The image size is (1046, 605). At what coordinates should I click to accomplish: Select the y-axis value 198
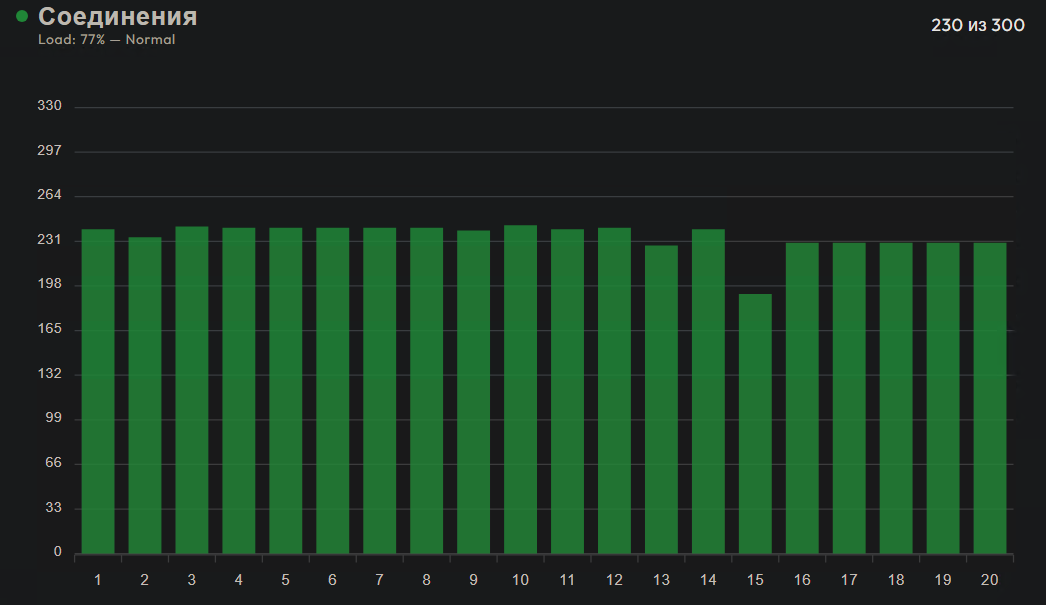point(49,284)
